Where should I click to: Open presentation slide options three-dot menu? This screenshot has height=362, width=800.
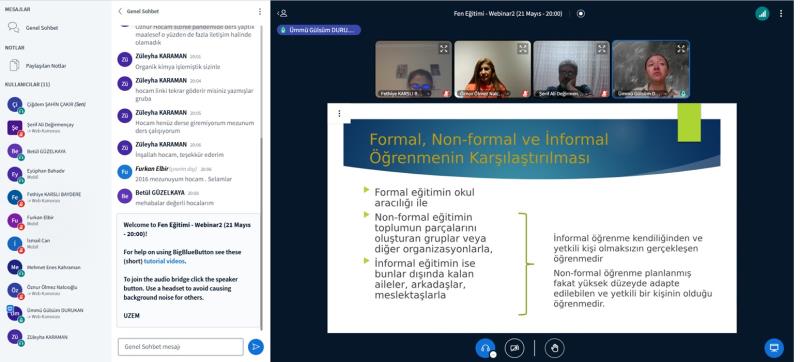(339, 114)
